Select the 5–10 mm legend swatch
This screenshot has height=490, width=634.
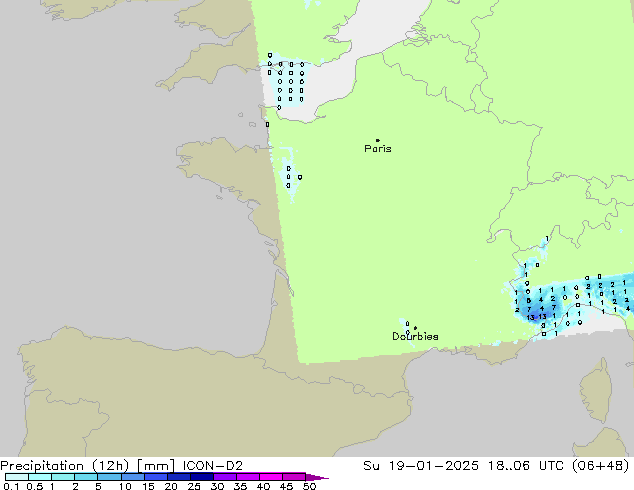(109, 477)
